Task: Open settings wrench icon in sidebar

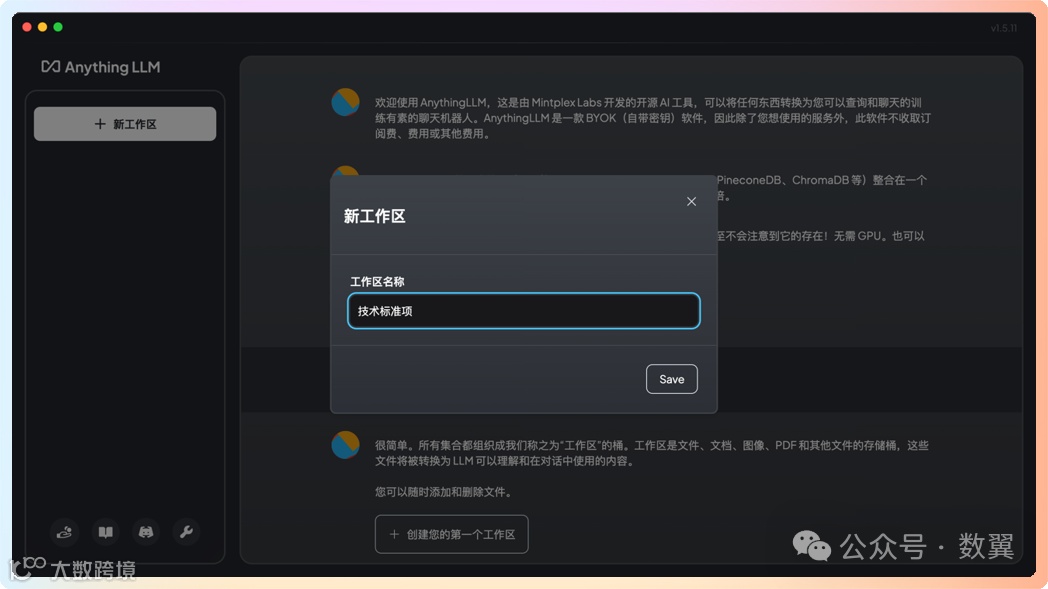Action: tap(186, 532)
